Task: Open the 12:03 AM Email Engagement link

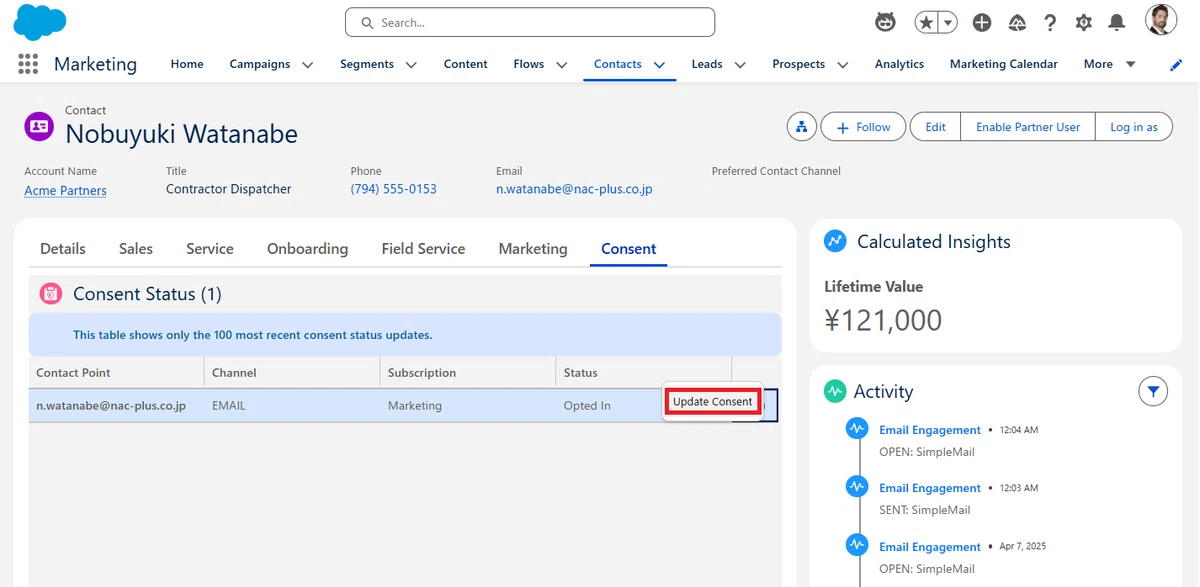Action: (930, 488)
